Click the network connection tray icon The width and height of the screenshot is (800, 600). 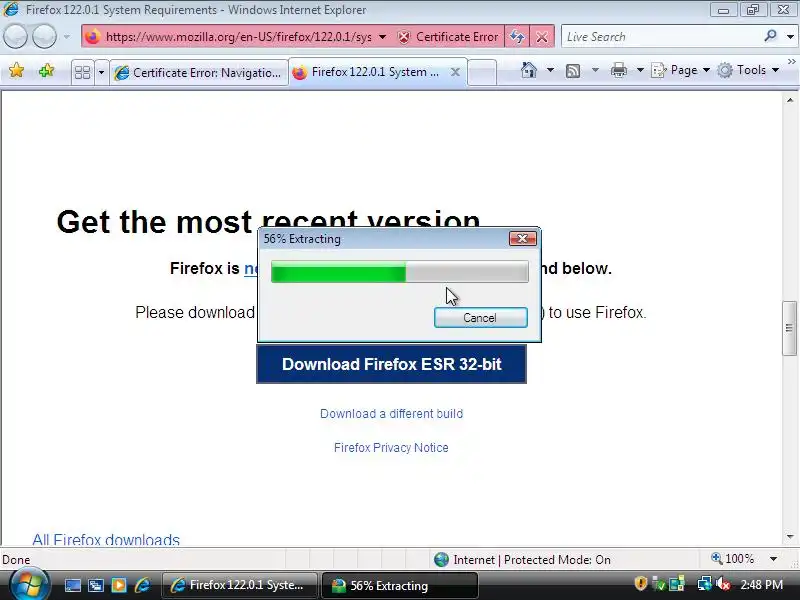pos(704,584)
